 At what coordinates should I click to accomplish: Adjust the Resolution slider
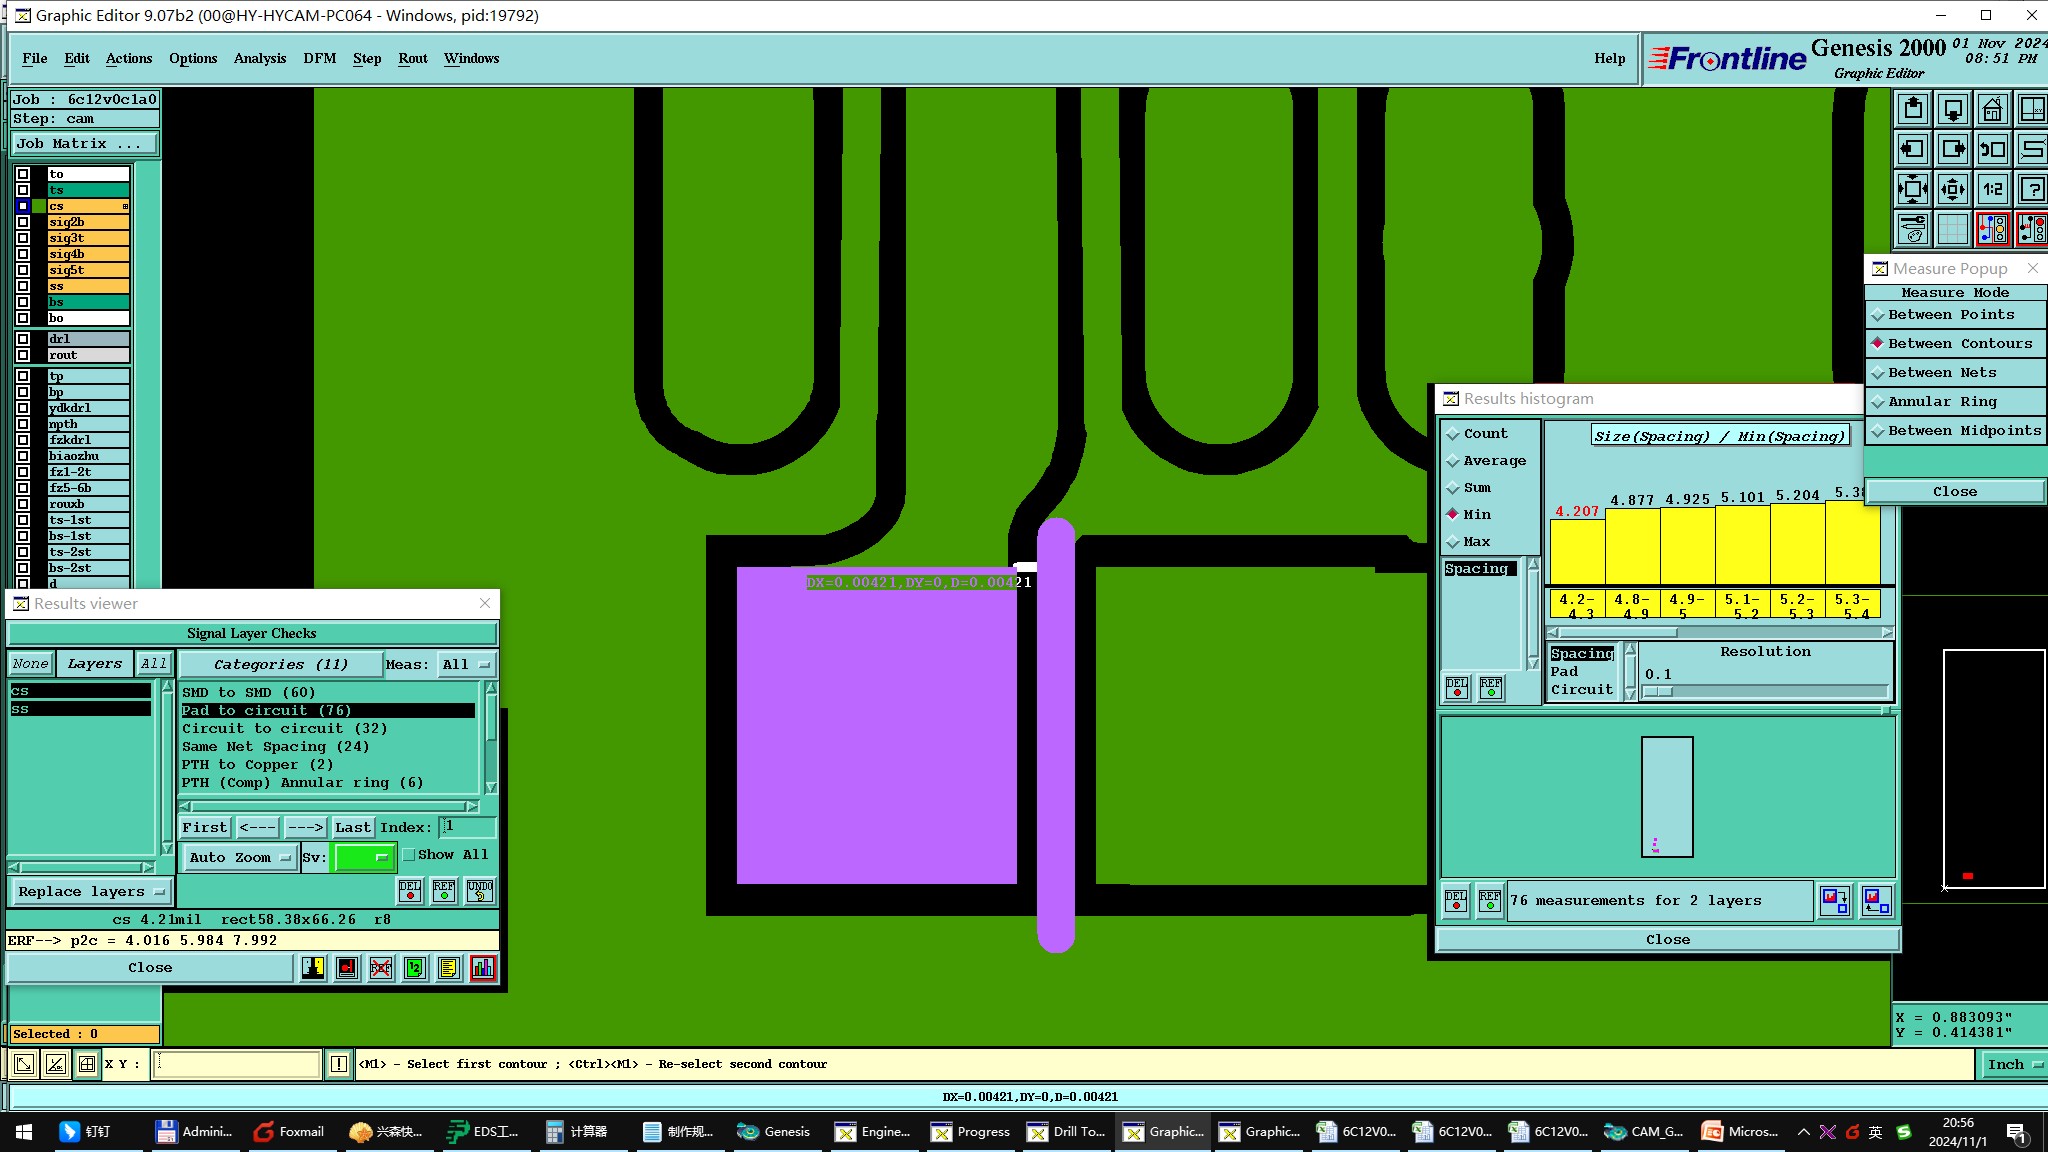click(x=1660, y=691)
